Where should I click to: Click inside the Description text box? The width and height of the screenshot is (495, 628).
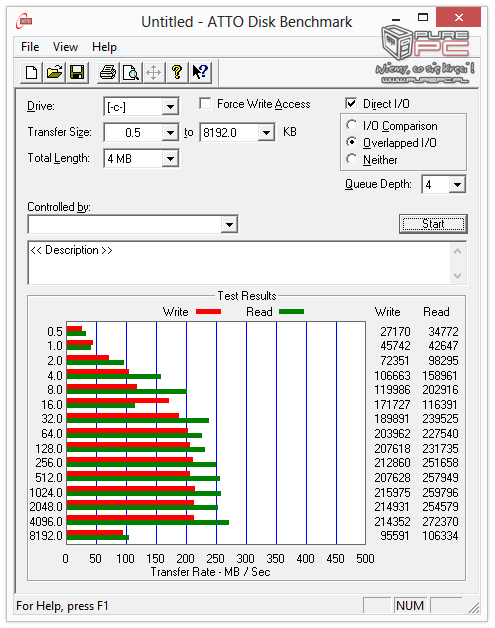[239, 263]
